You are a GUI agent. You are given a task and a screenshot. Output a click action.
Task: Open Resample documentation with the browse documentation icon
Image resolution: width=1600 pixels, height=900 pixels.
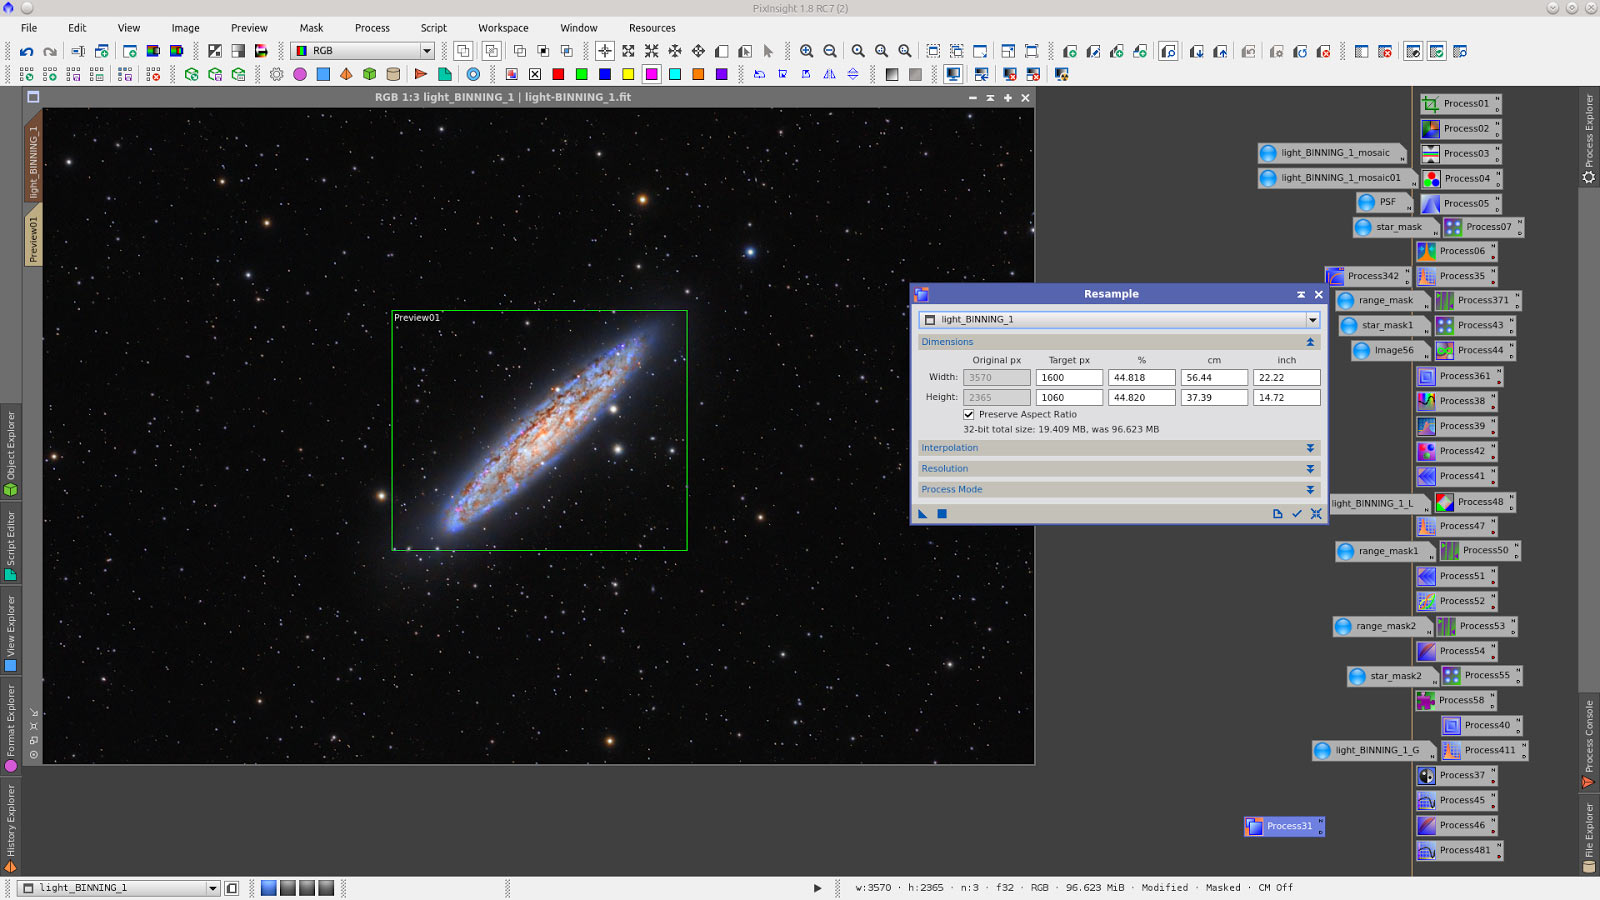coord(1277,513)
